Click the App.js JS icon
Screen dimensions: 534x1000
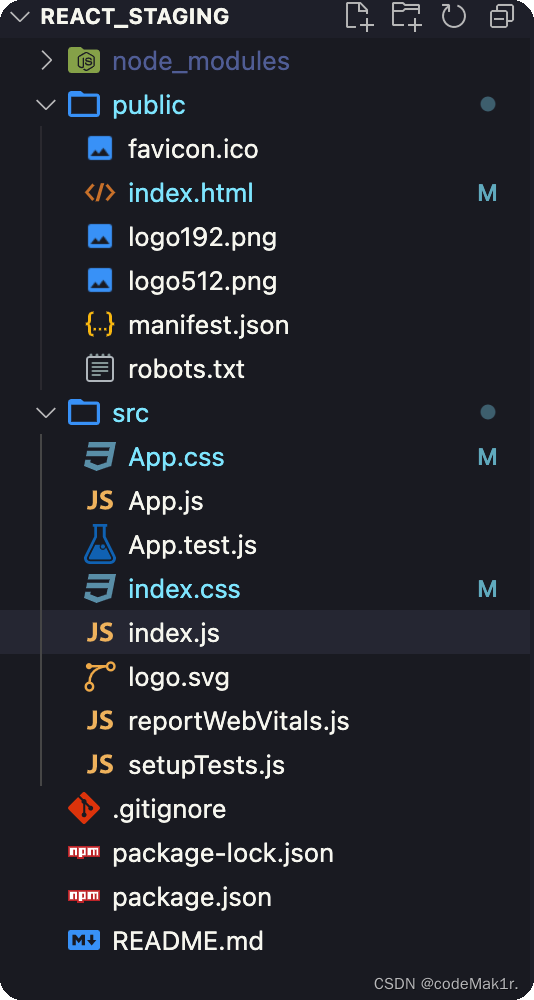pos(100,501)
